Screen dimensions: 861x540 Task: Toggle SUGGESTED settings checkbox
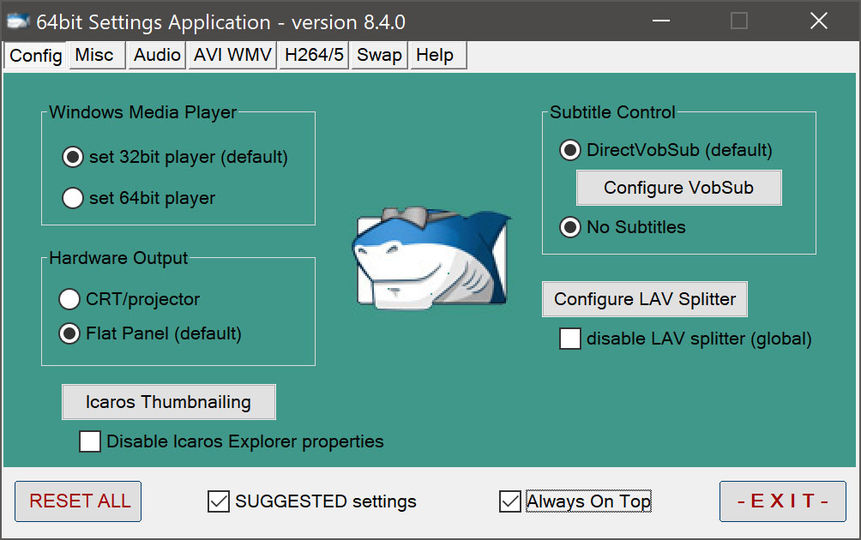click(218, 502)
